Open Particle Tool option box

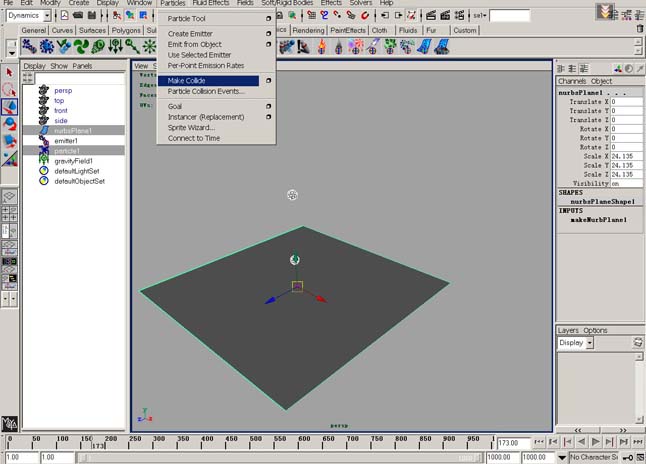point(268,19)
